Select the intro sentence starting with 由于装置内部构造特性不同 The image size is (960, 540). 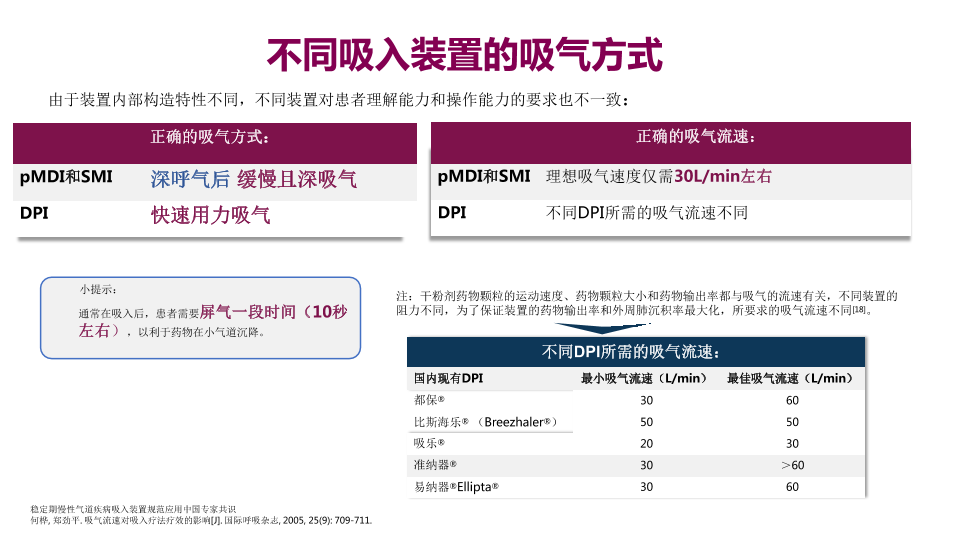tap(338, 100)
